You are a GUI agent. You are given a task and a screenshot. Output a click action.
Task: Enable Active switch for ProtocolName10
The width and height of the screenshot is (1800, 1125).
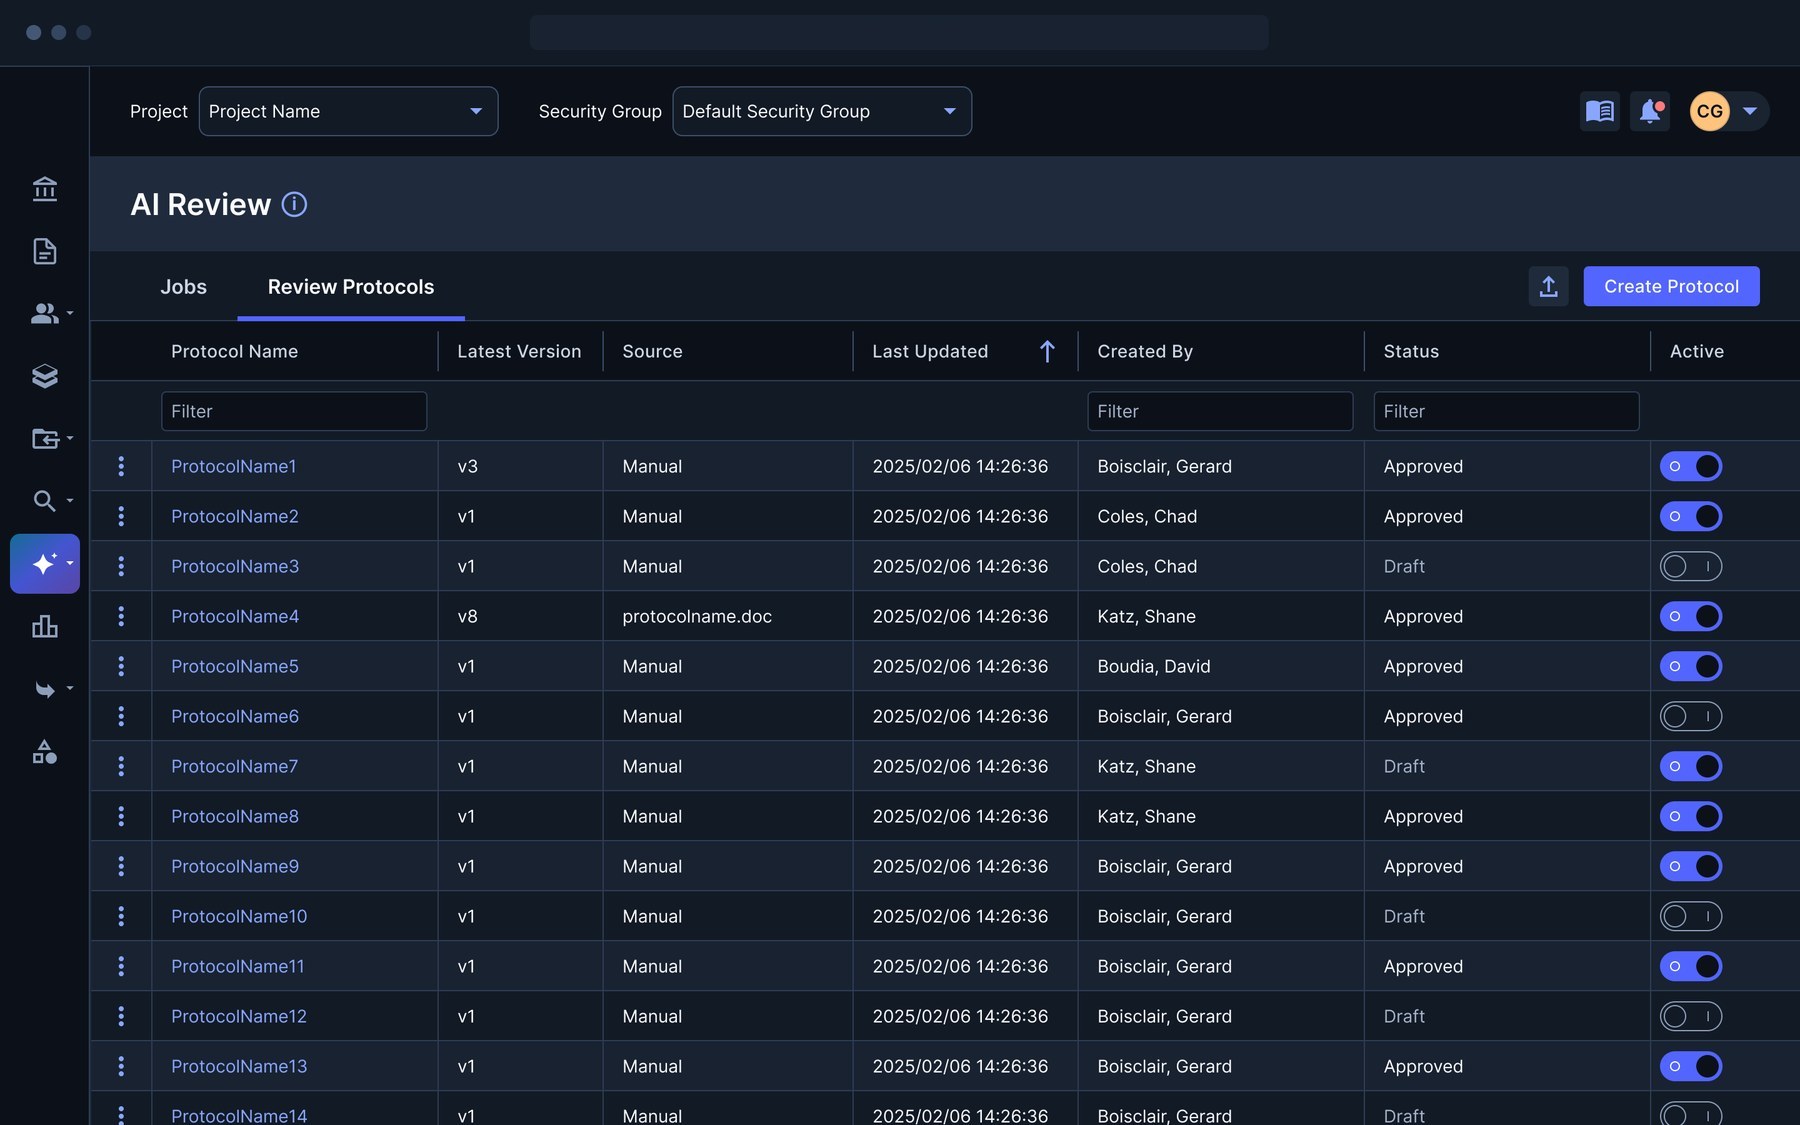pyautogui.click(x=1691, y=916)
